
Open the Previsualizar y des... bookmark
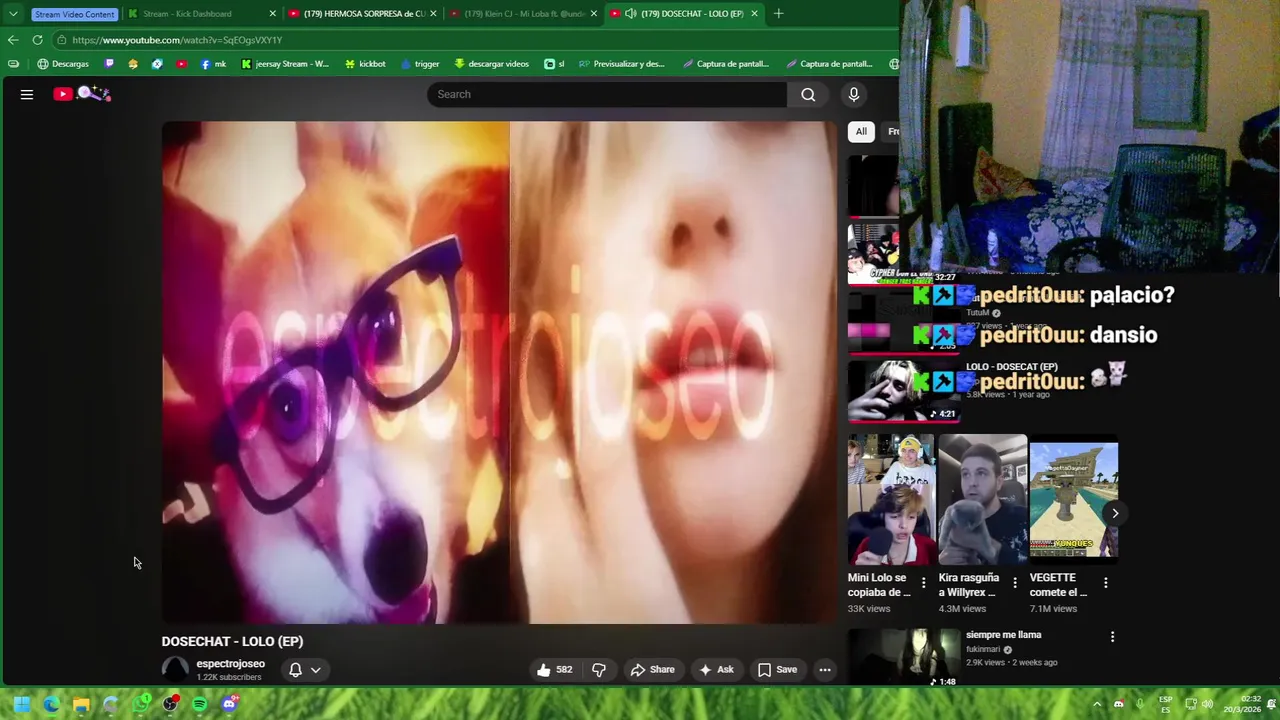[621, 64]
